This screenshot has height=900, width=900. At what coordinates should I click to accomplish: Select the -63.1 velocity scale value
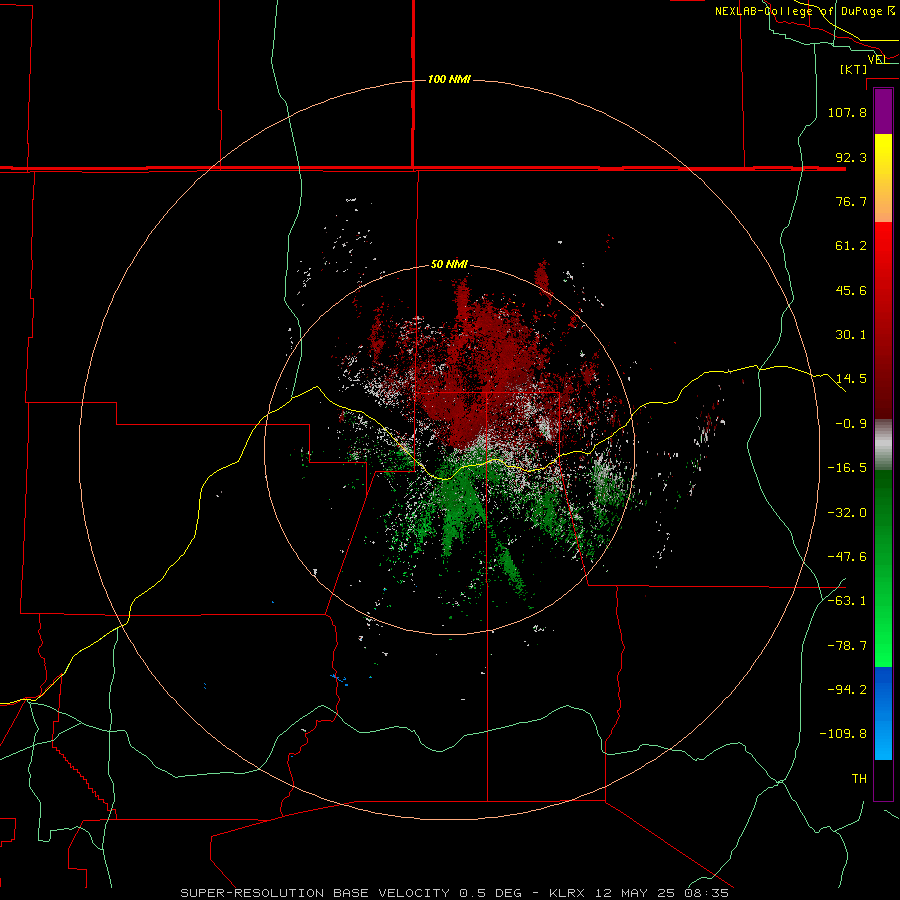847,601
